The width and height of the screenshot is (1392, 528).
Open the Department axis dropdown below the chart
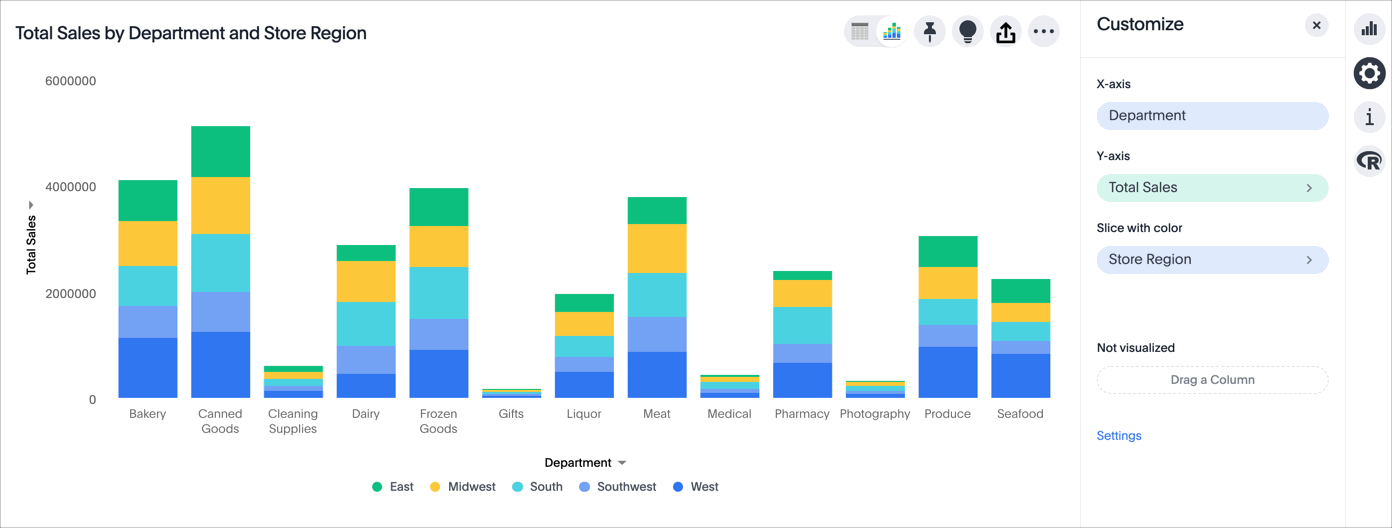586,463
